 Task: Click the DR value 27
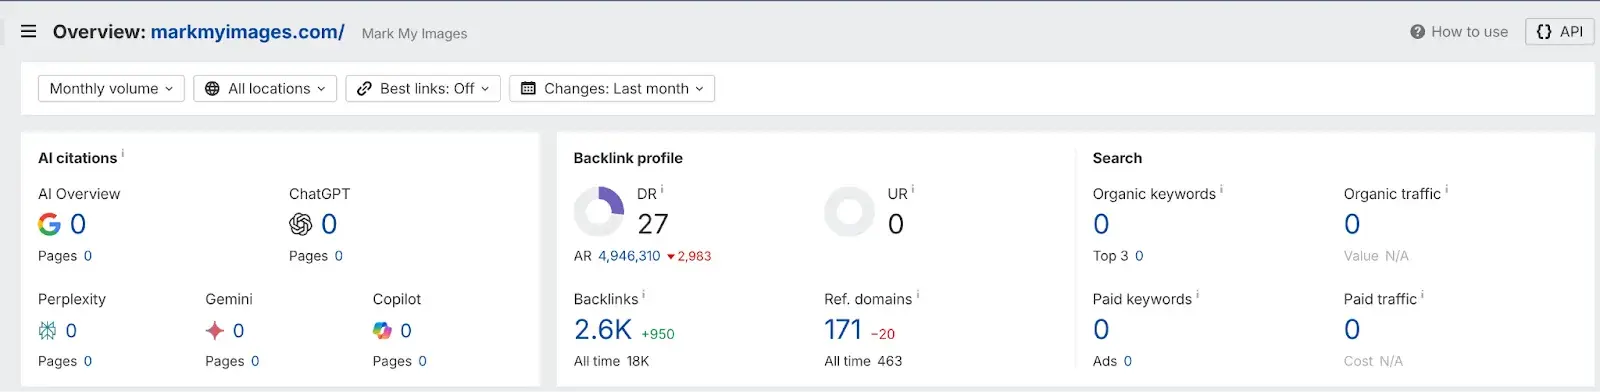click(x=653, y=224)
